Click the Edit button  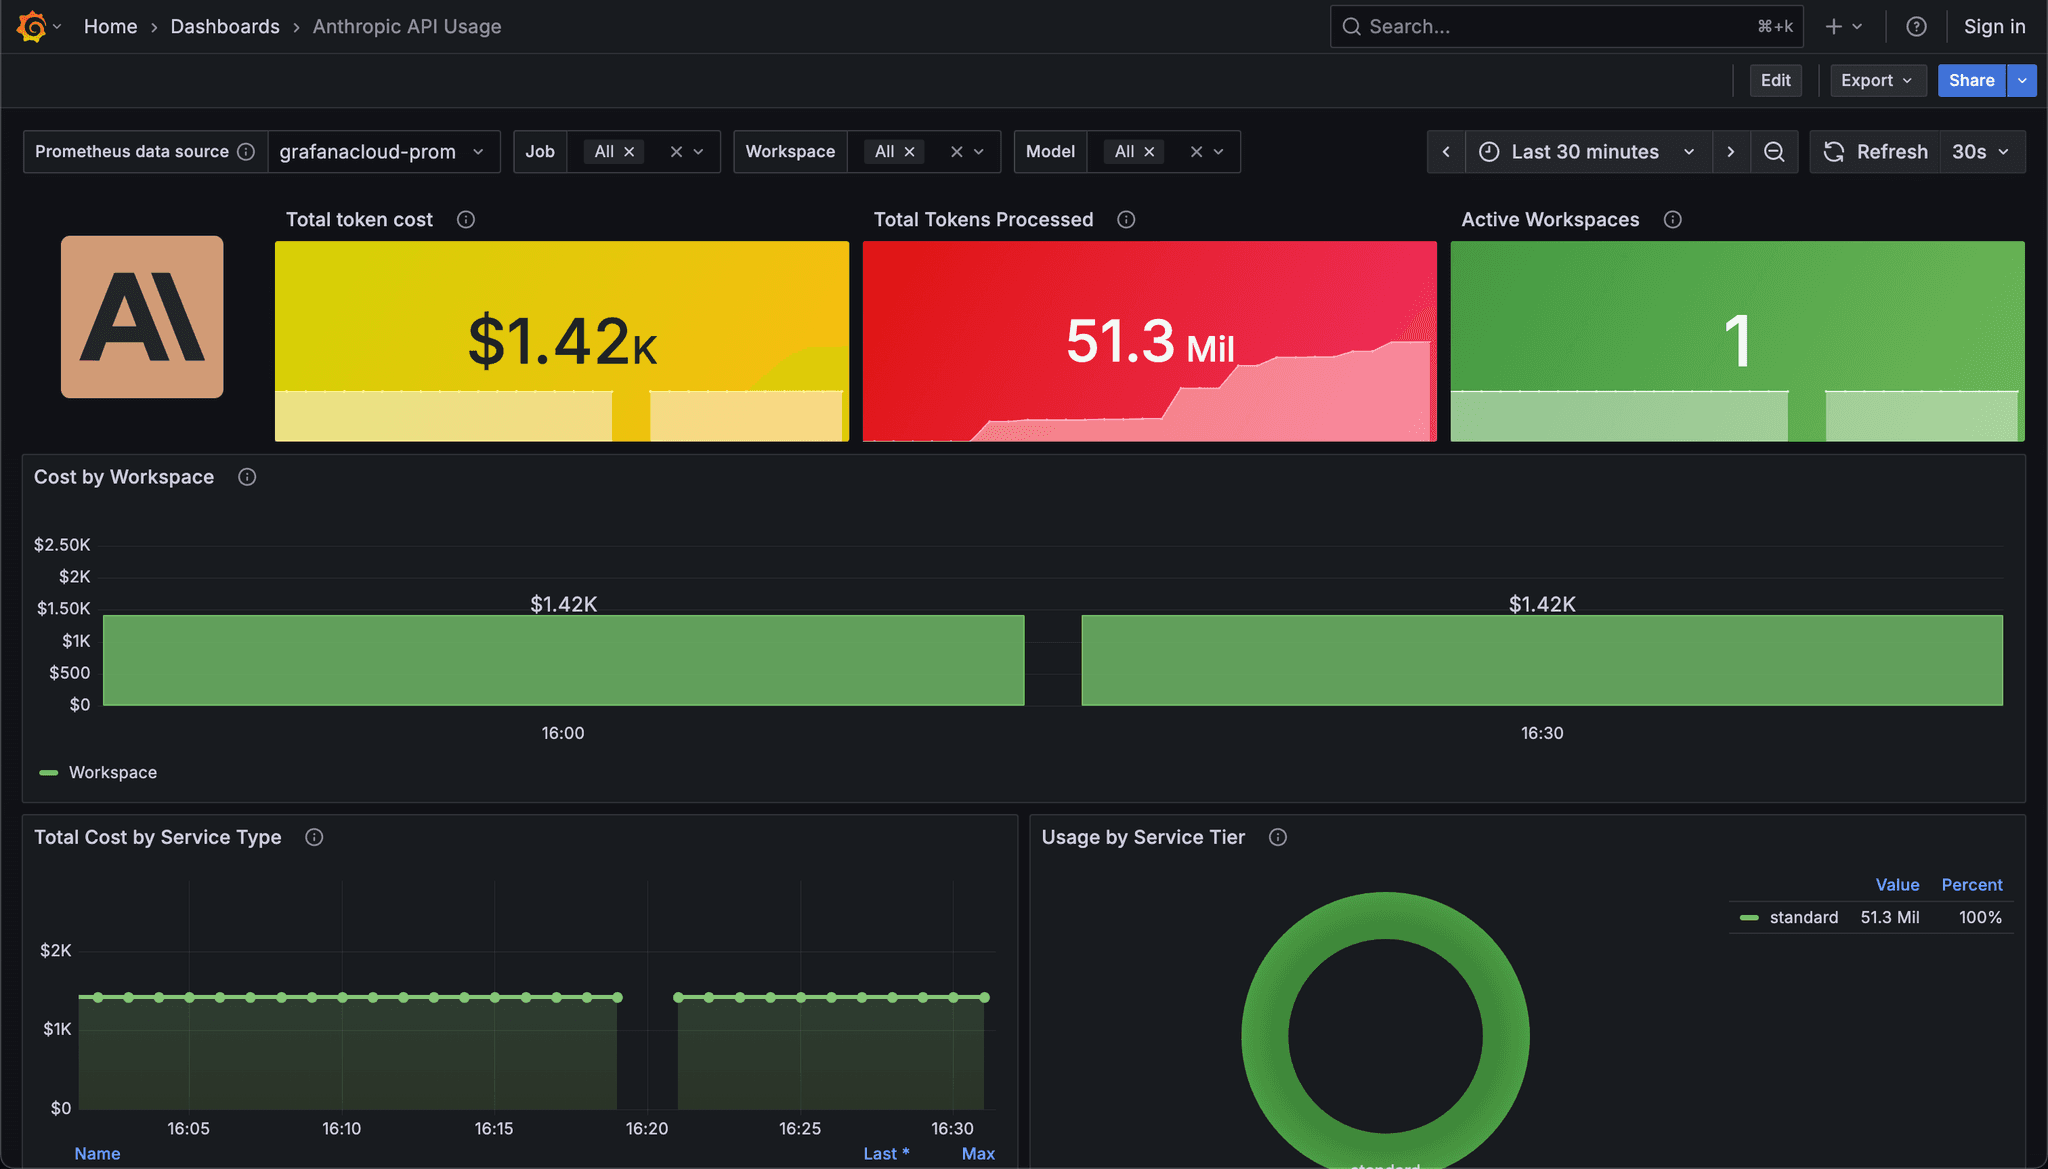(x=1775, y=80)
